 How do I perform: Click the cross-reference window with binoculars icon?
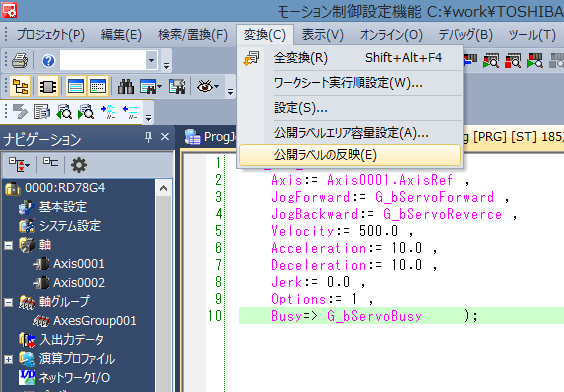click(x=148, y=87)
